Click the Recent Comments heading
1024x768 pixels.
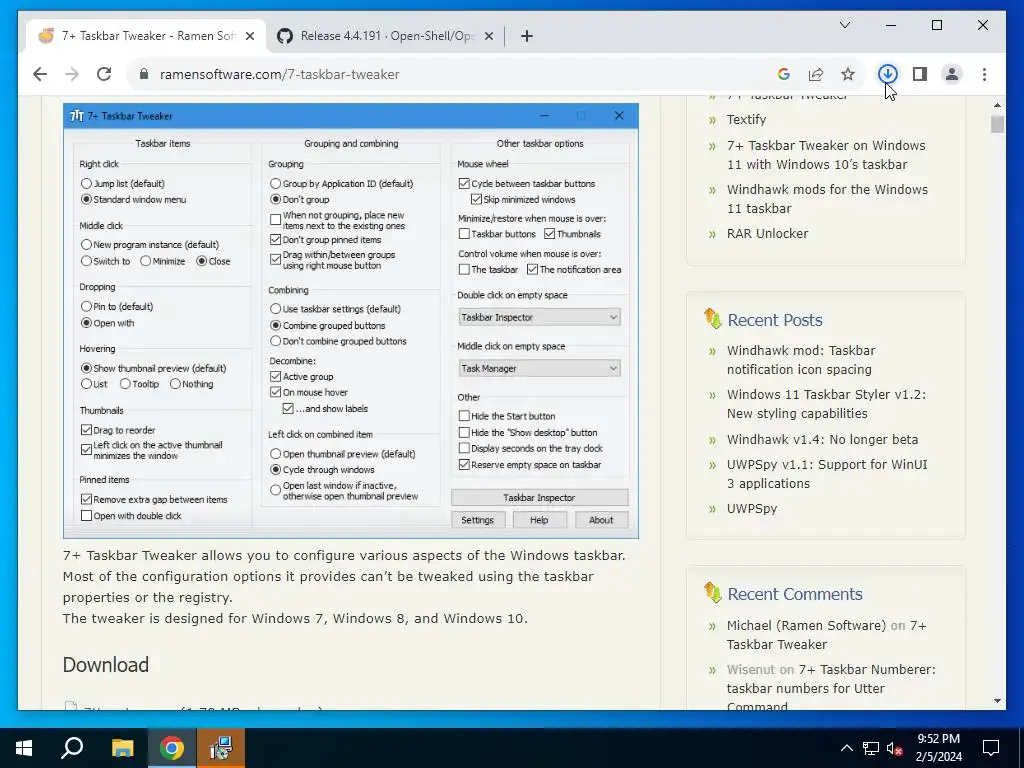795,594
